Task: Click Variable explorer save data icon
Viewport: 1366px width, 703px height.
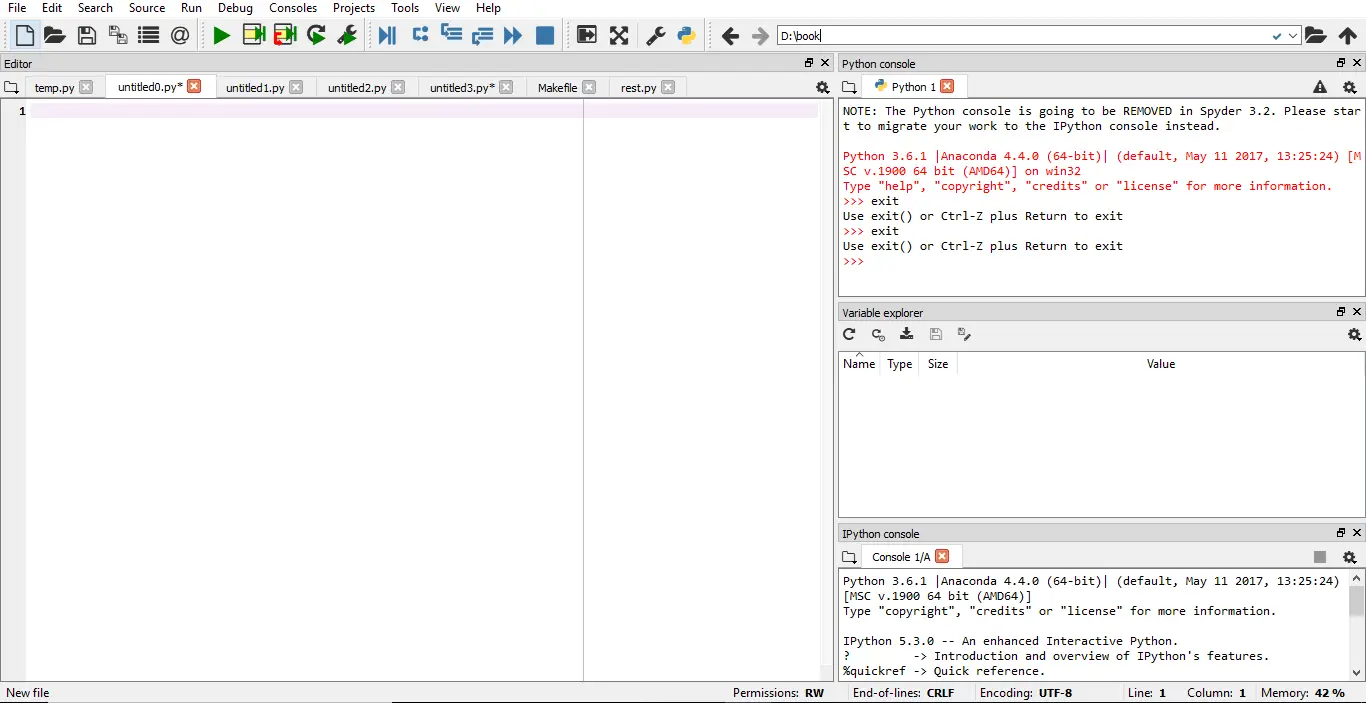Action: coord(935,334)
